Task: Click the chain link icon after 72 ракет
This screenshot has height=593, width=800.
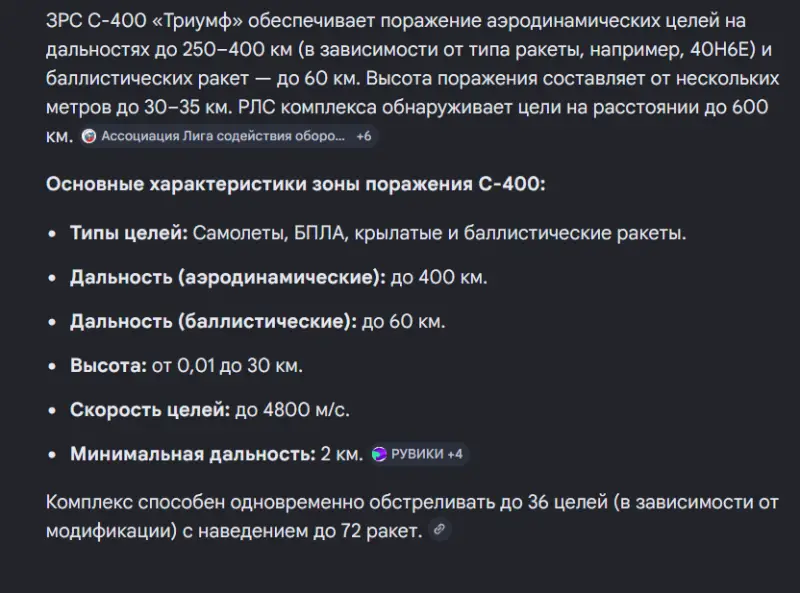Action: 439,530
